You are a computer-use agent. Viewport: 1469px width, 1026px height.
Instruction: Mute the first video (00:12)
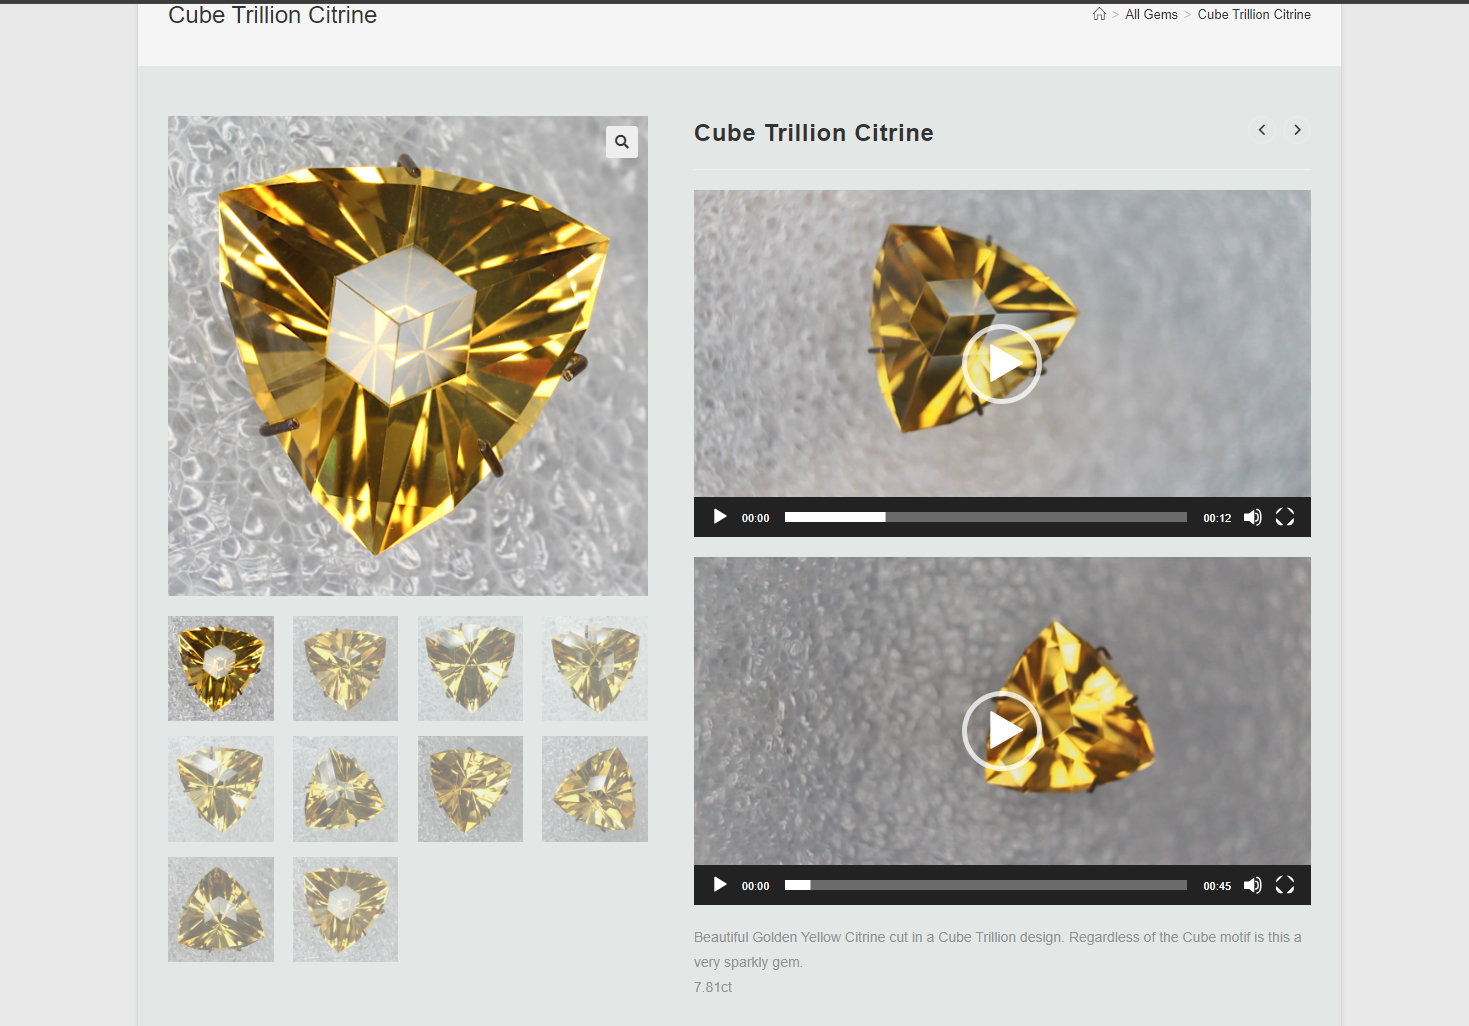pyautogui.click(x=1252, y=517)
